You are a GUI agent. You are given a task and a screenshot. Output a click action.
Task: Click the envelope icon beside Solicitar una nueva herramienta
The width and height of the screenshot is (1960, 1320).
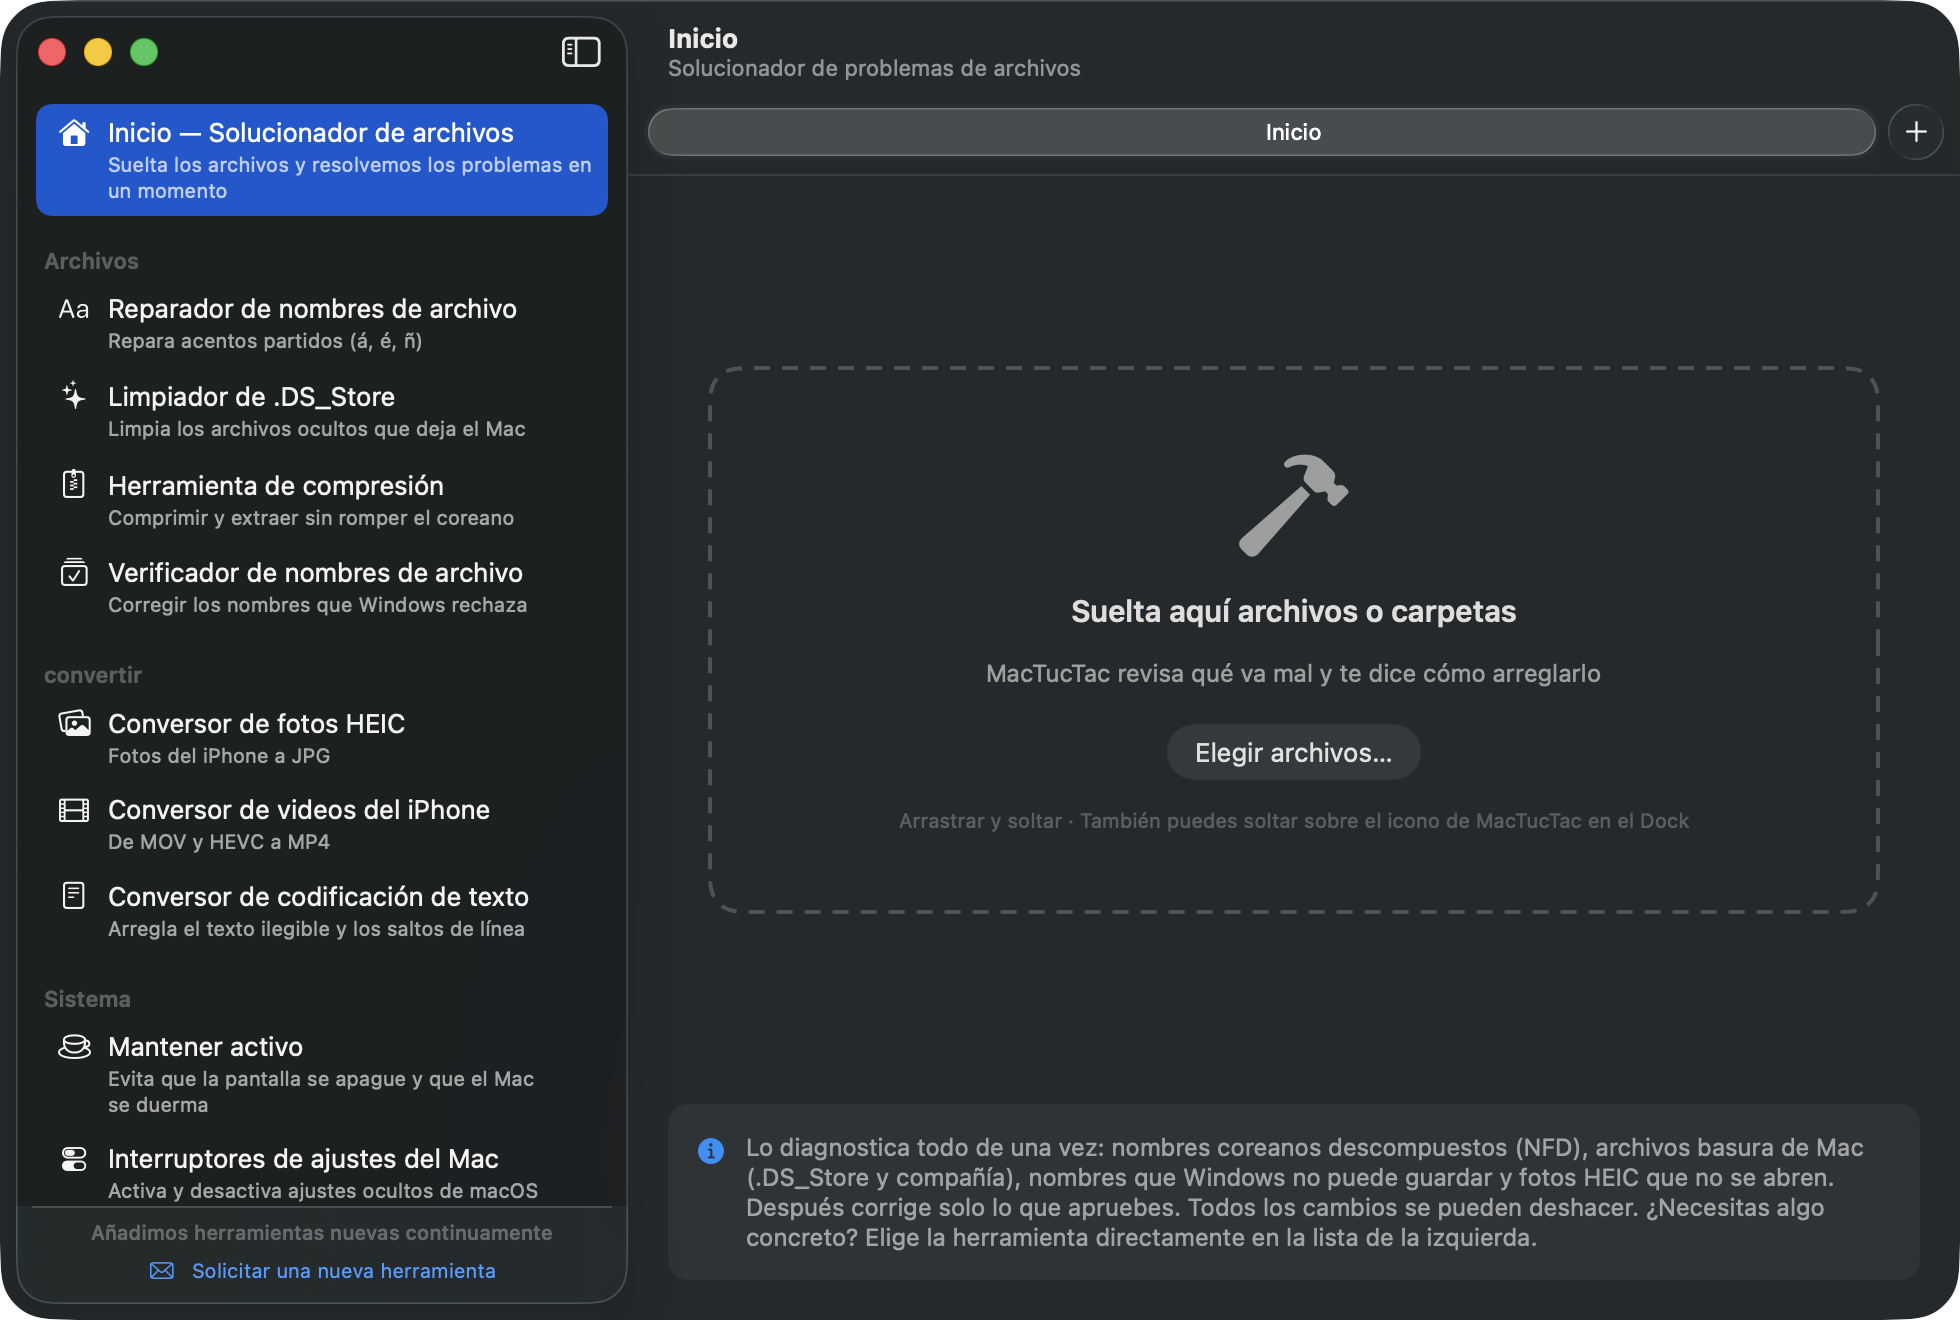click(x=162, y=1271)
